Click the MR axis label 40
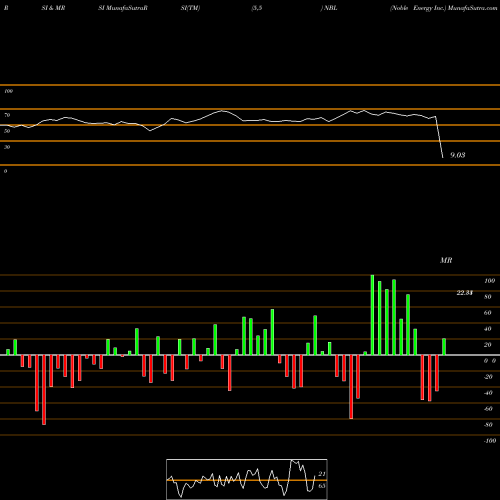This screenshot has height=500, width=500. [487, 329]
